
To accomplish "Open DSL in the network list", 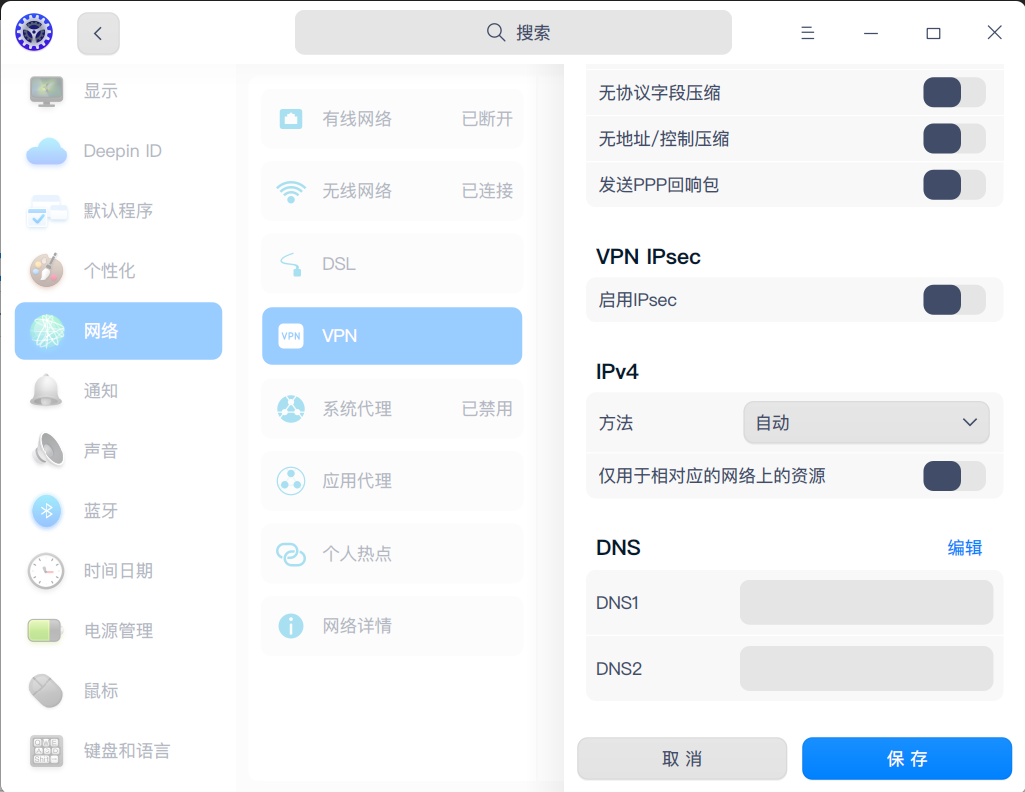I will click(392, 264).
